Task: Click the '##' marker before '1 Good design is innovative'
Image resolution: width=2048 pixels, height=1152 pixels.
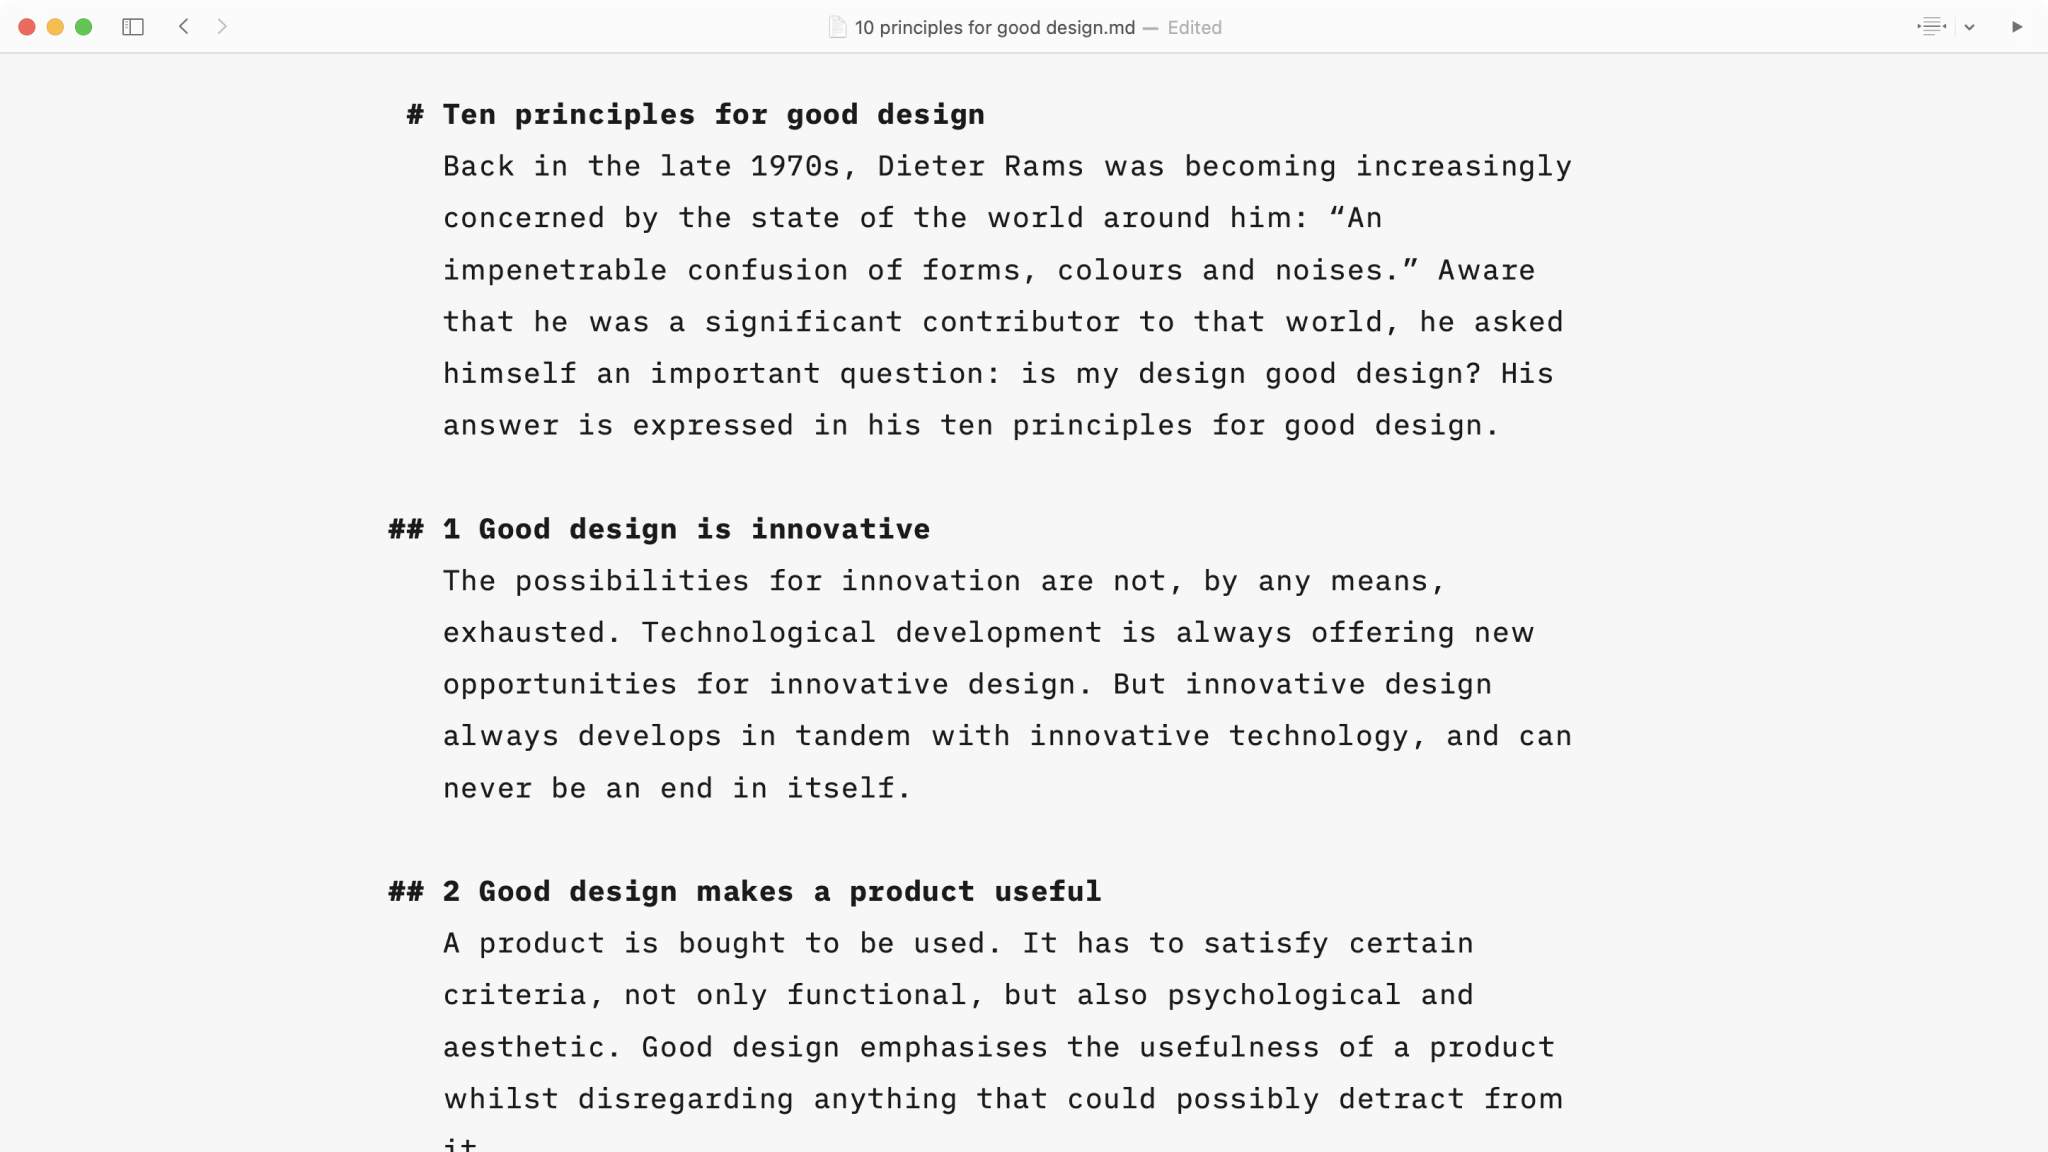Action: (406, 528)
